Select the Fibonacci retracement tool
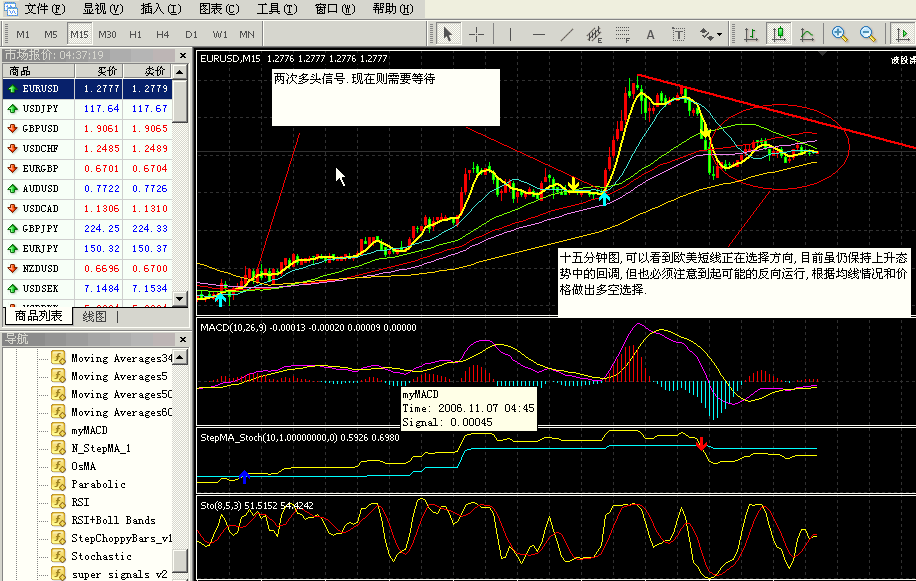The image size is (916, 581). coord(623,34)
